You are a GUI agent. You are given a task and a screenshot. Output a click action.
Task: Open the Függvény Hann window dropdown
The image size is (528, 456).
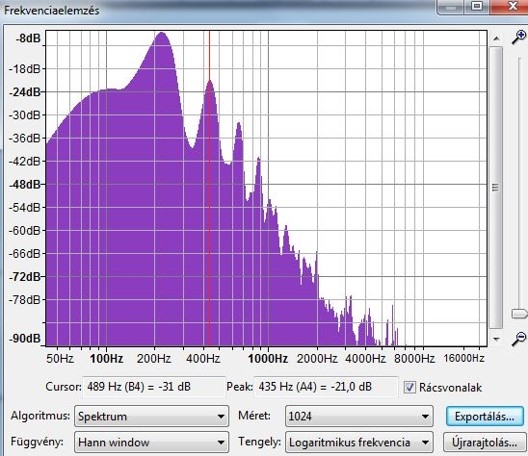tap(151, 442)
